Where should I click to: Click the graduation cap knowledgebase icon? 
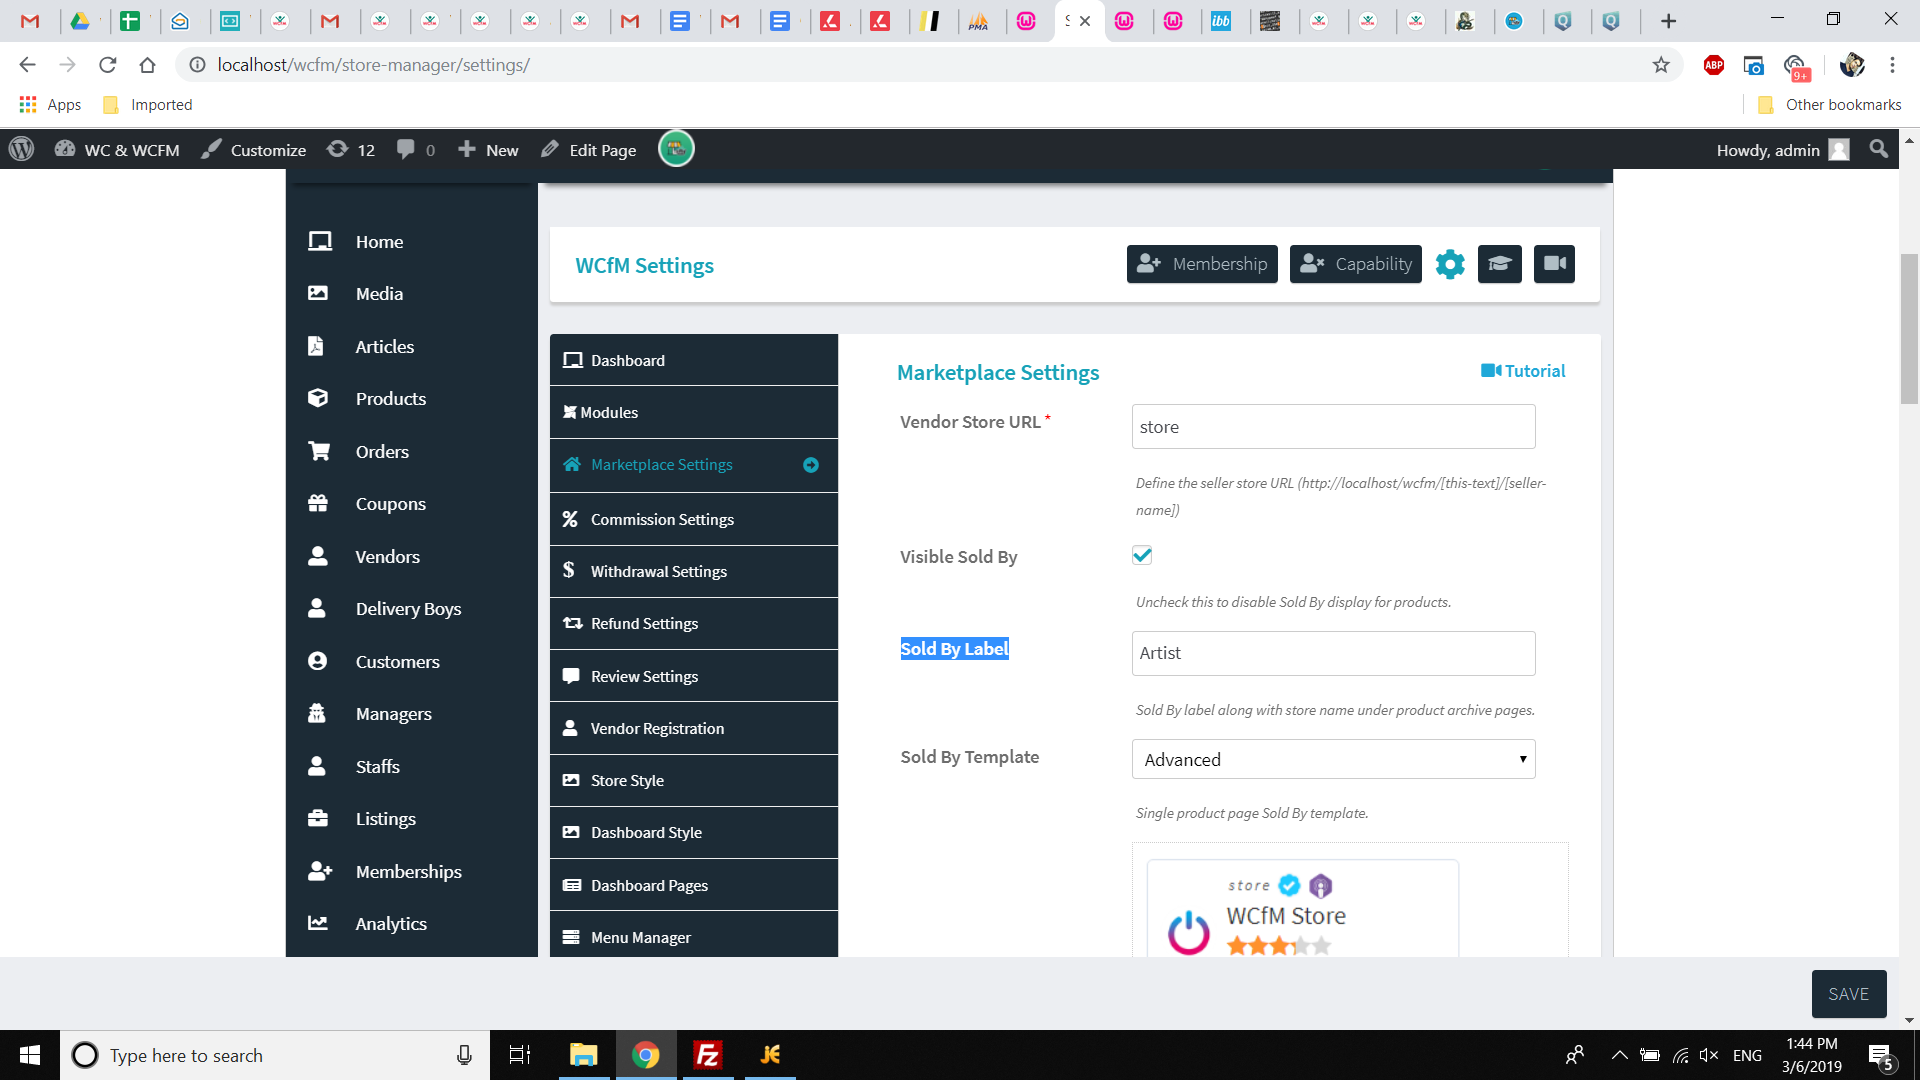(1500, 264)
